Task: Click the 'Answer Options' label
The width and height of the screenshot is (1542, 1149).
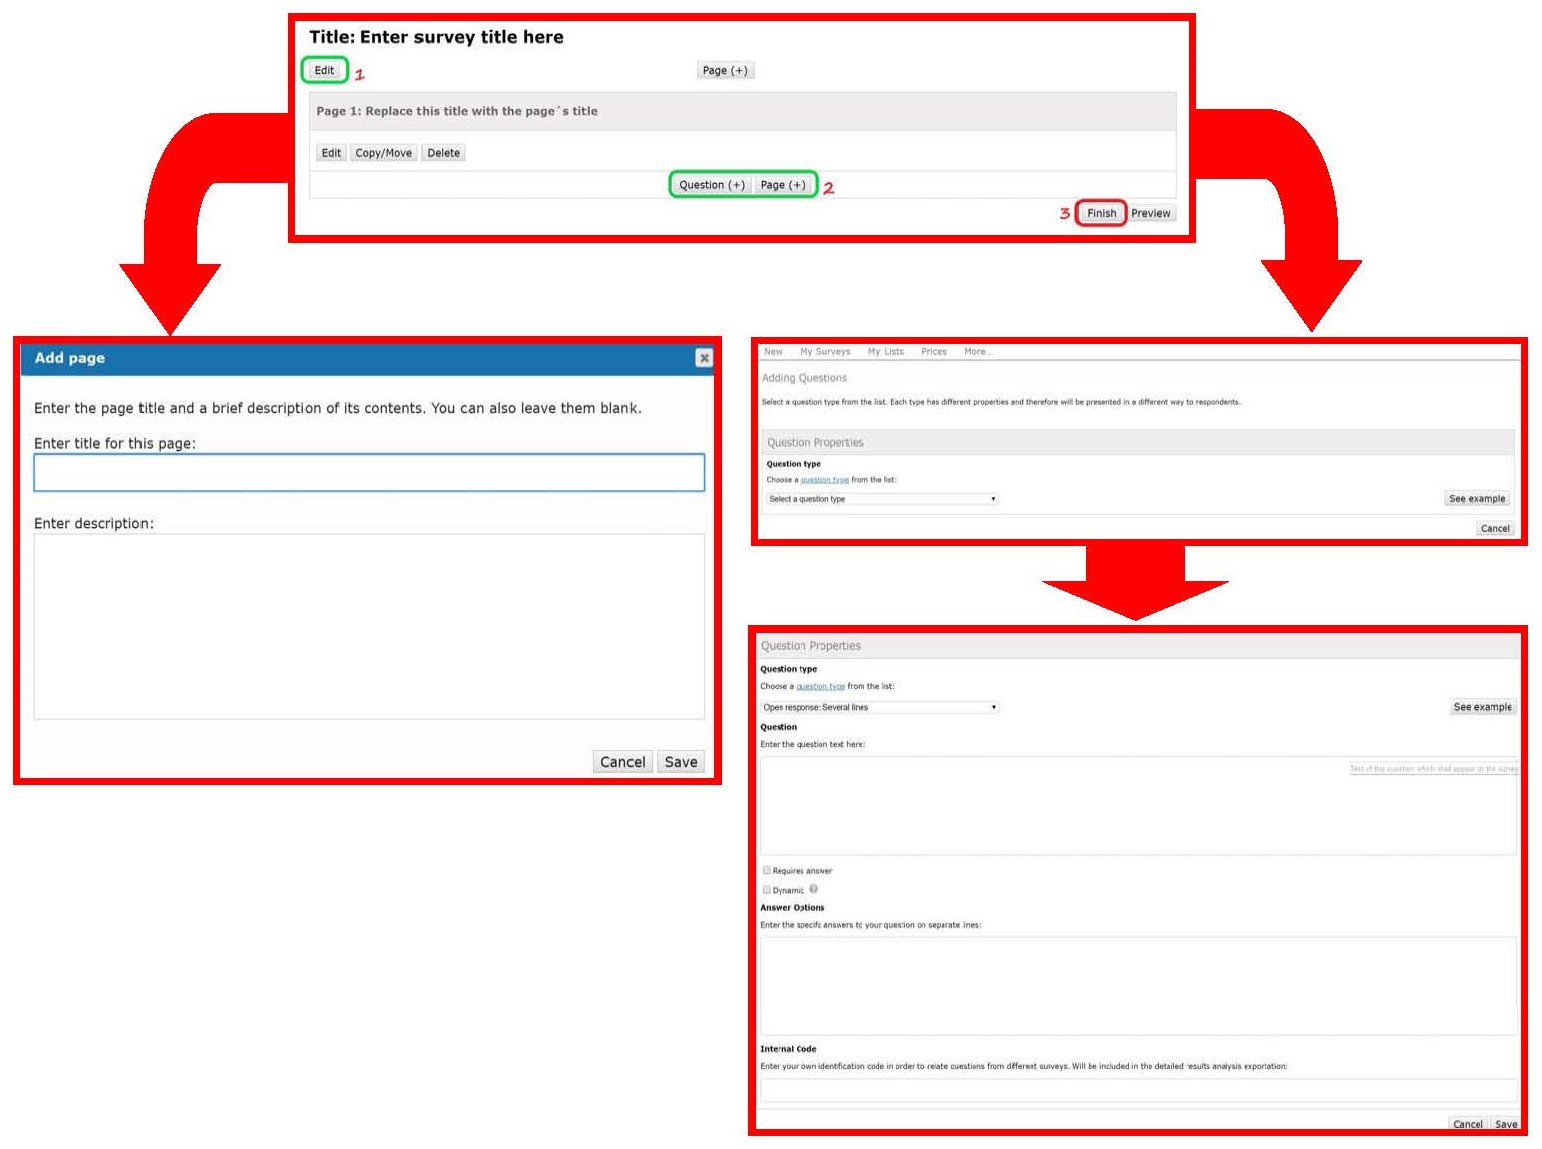Action: point(792,908)
